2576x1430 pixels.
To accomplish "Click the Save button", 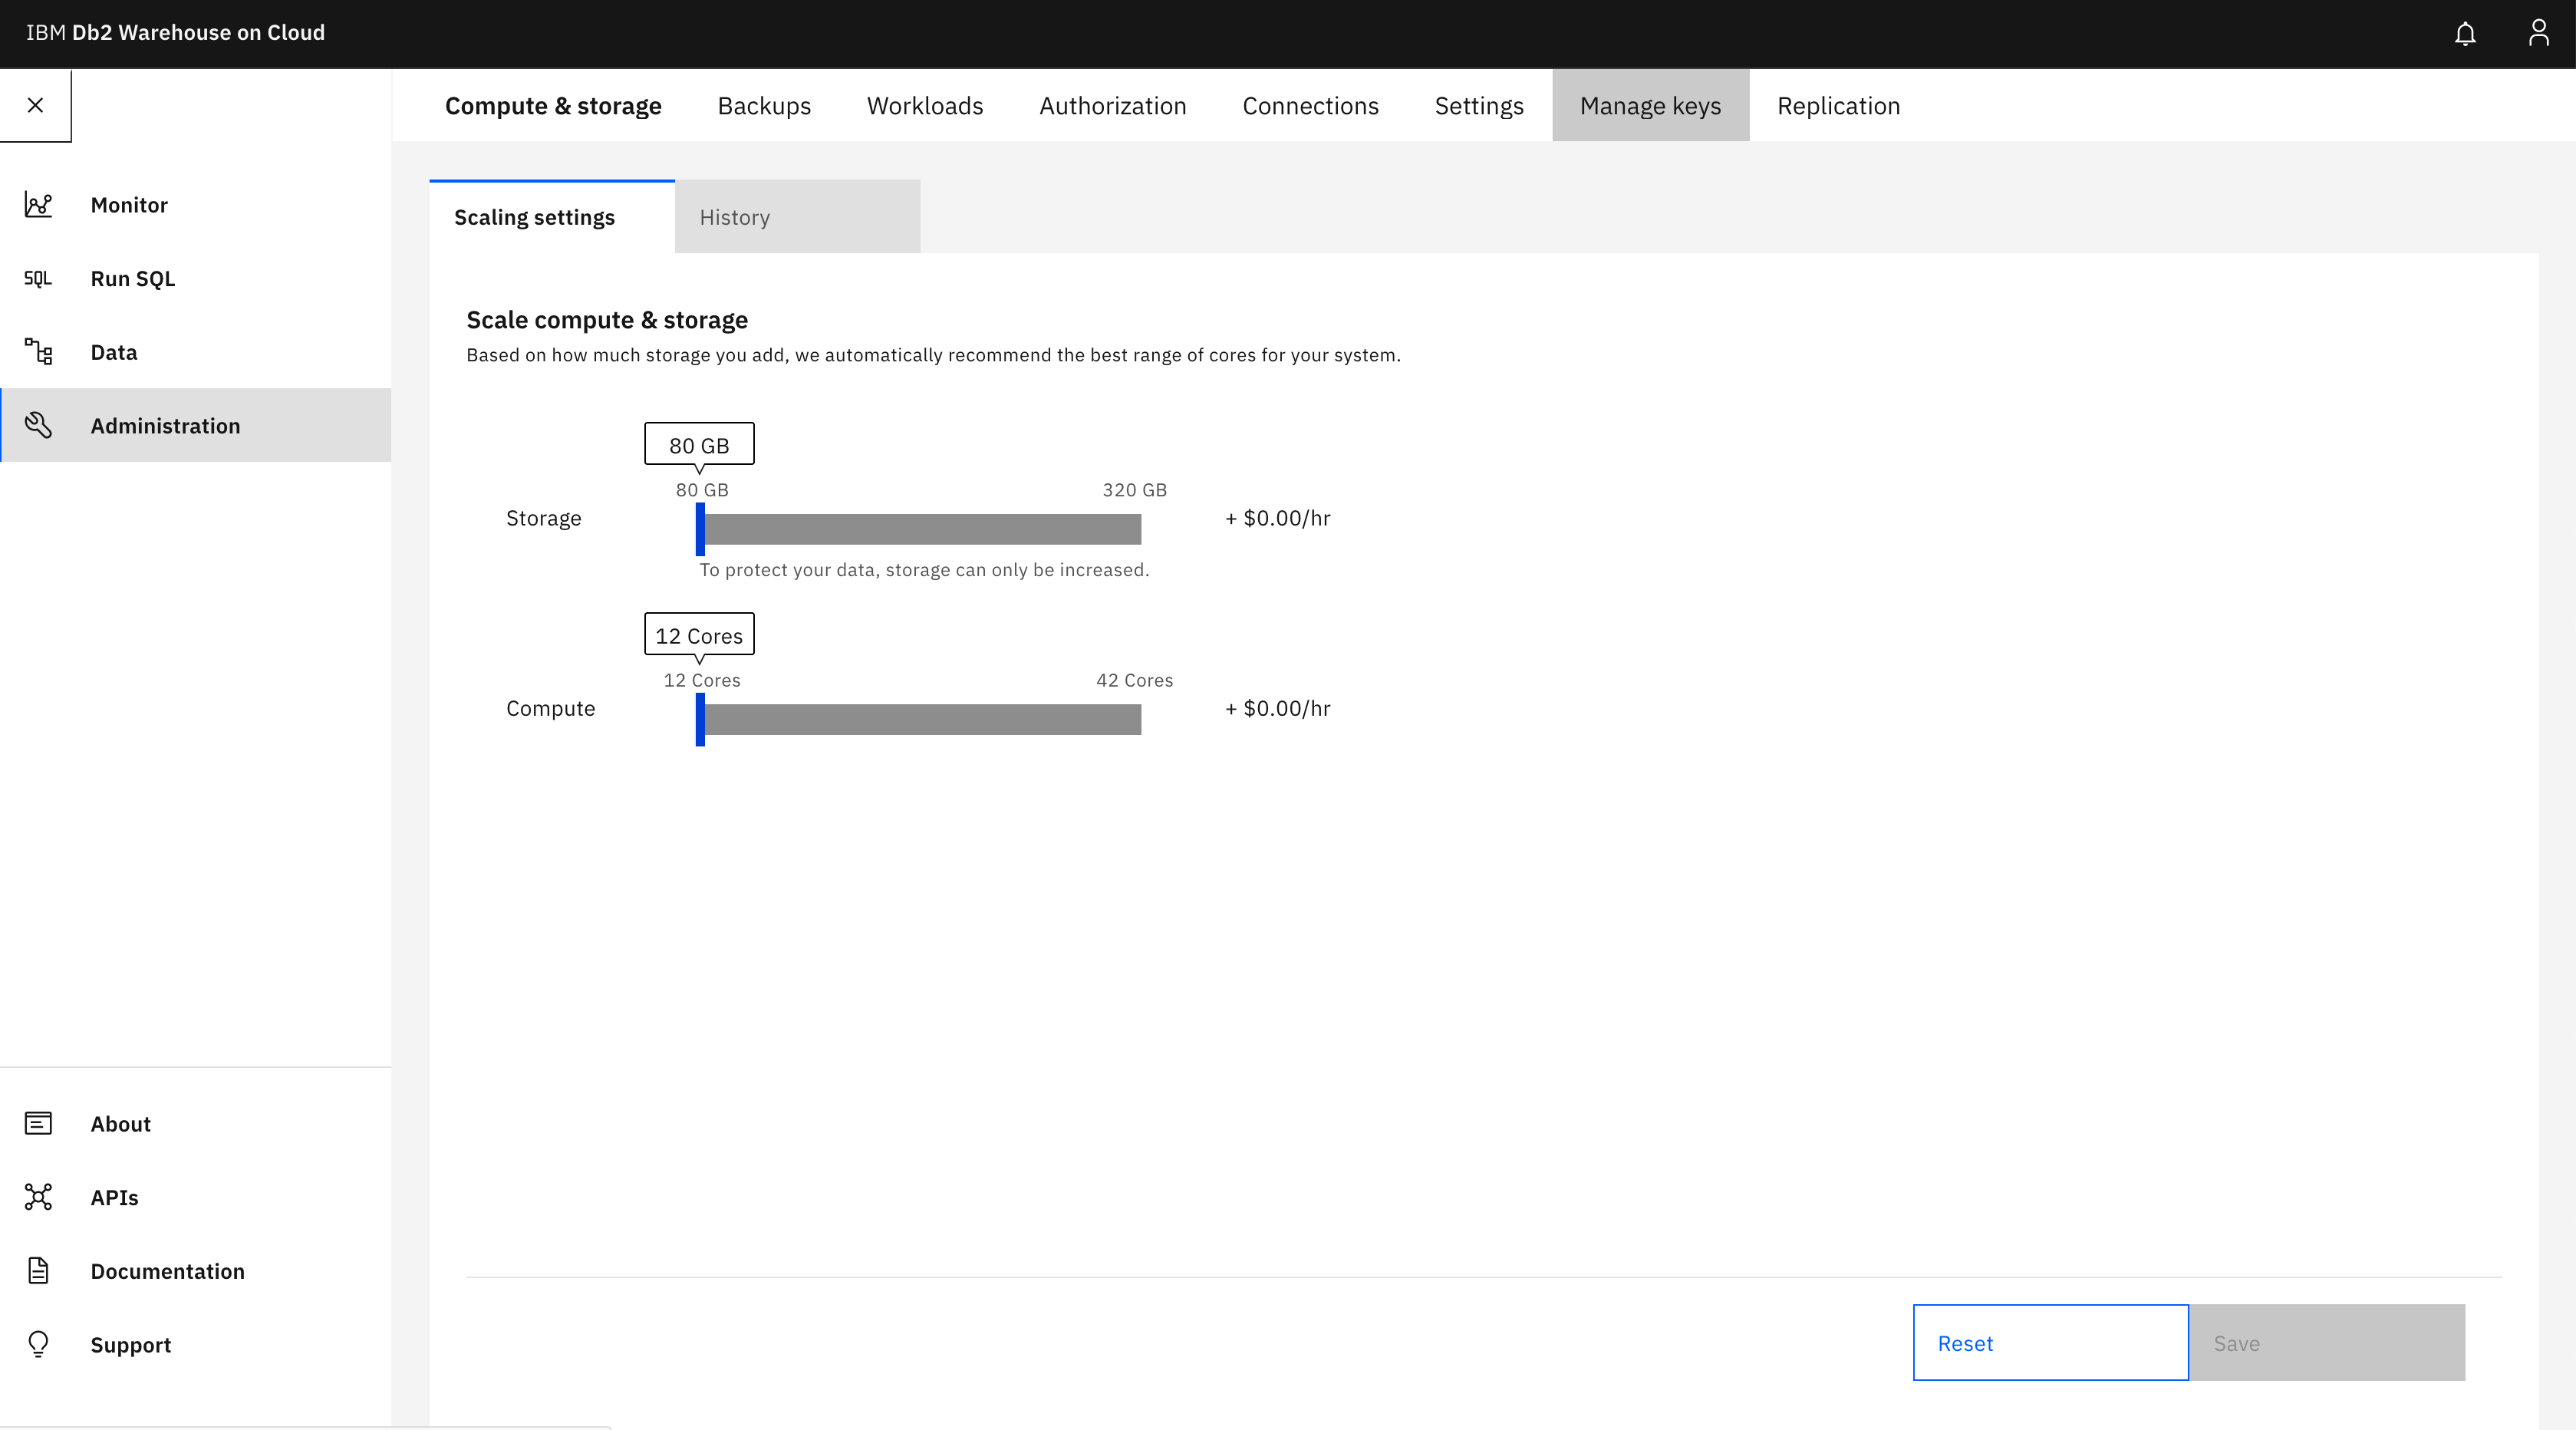I will (2327, 1343).
